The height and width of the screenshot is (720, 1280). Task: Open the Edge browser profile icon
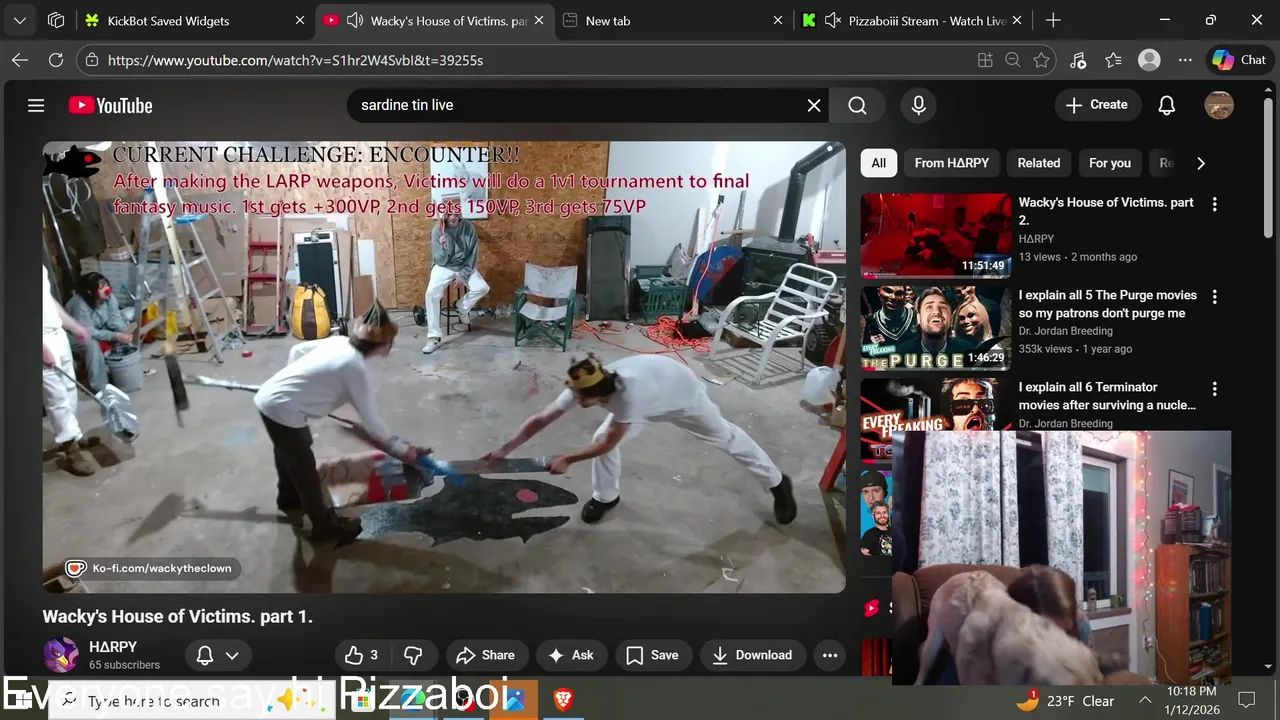(1150, 60)
